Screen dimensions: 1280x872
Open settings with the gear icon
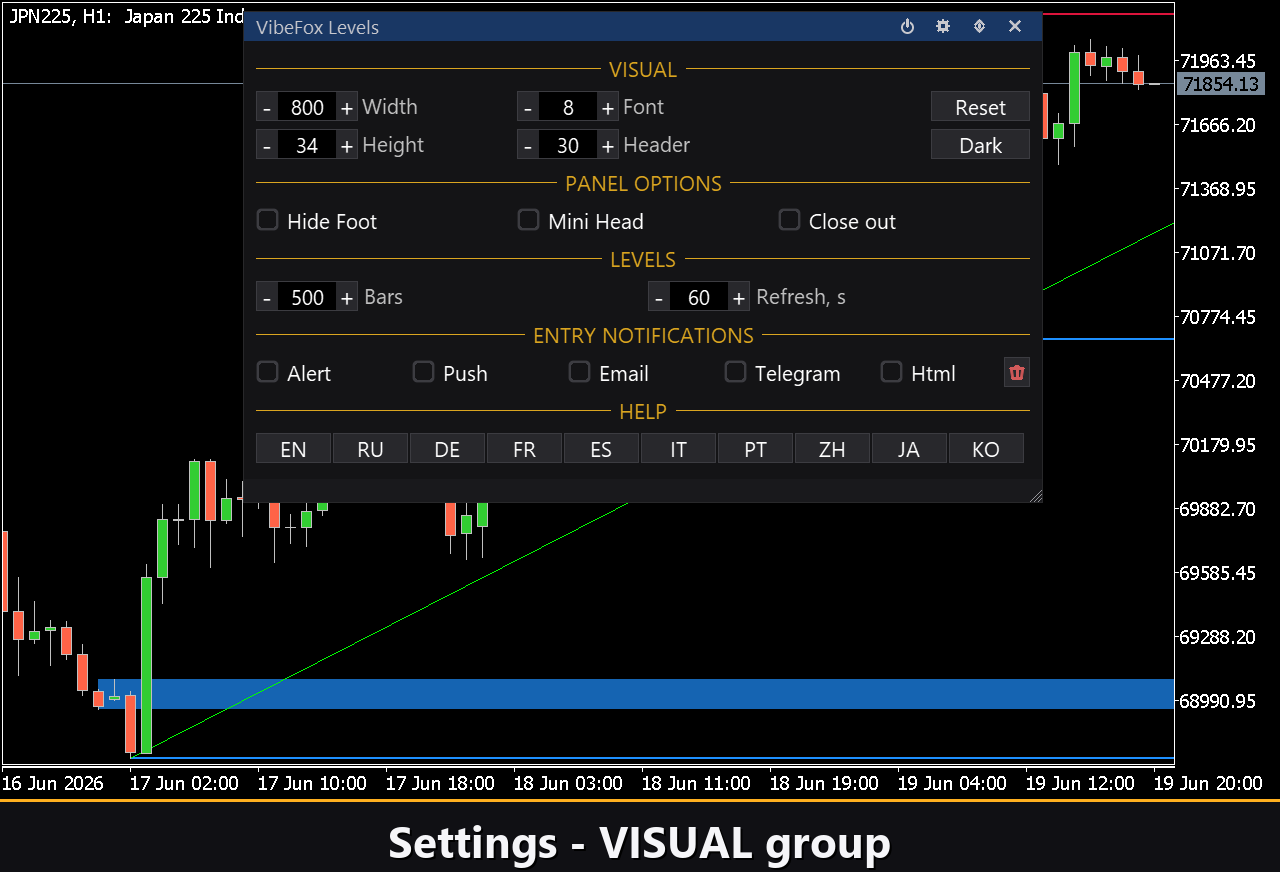pyautogui.click(x=943, y=27)
